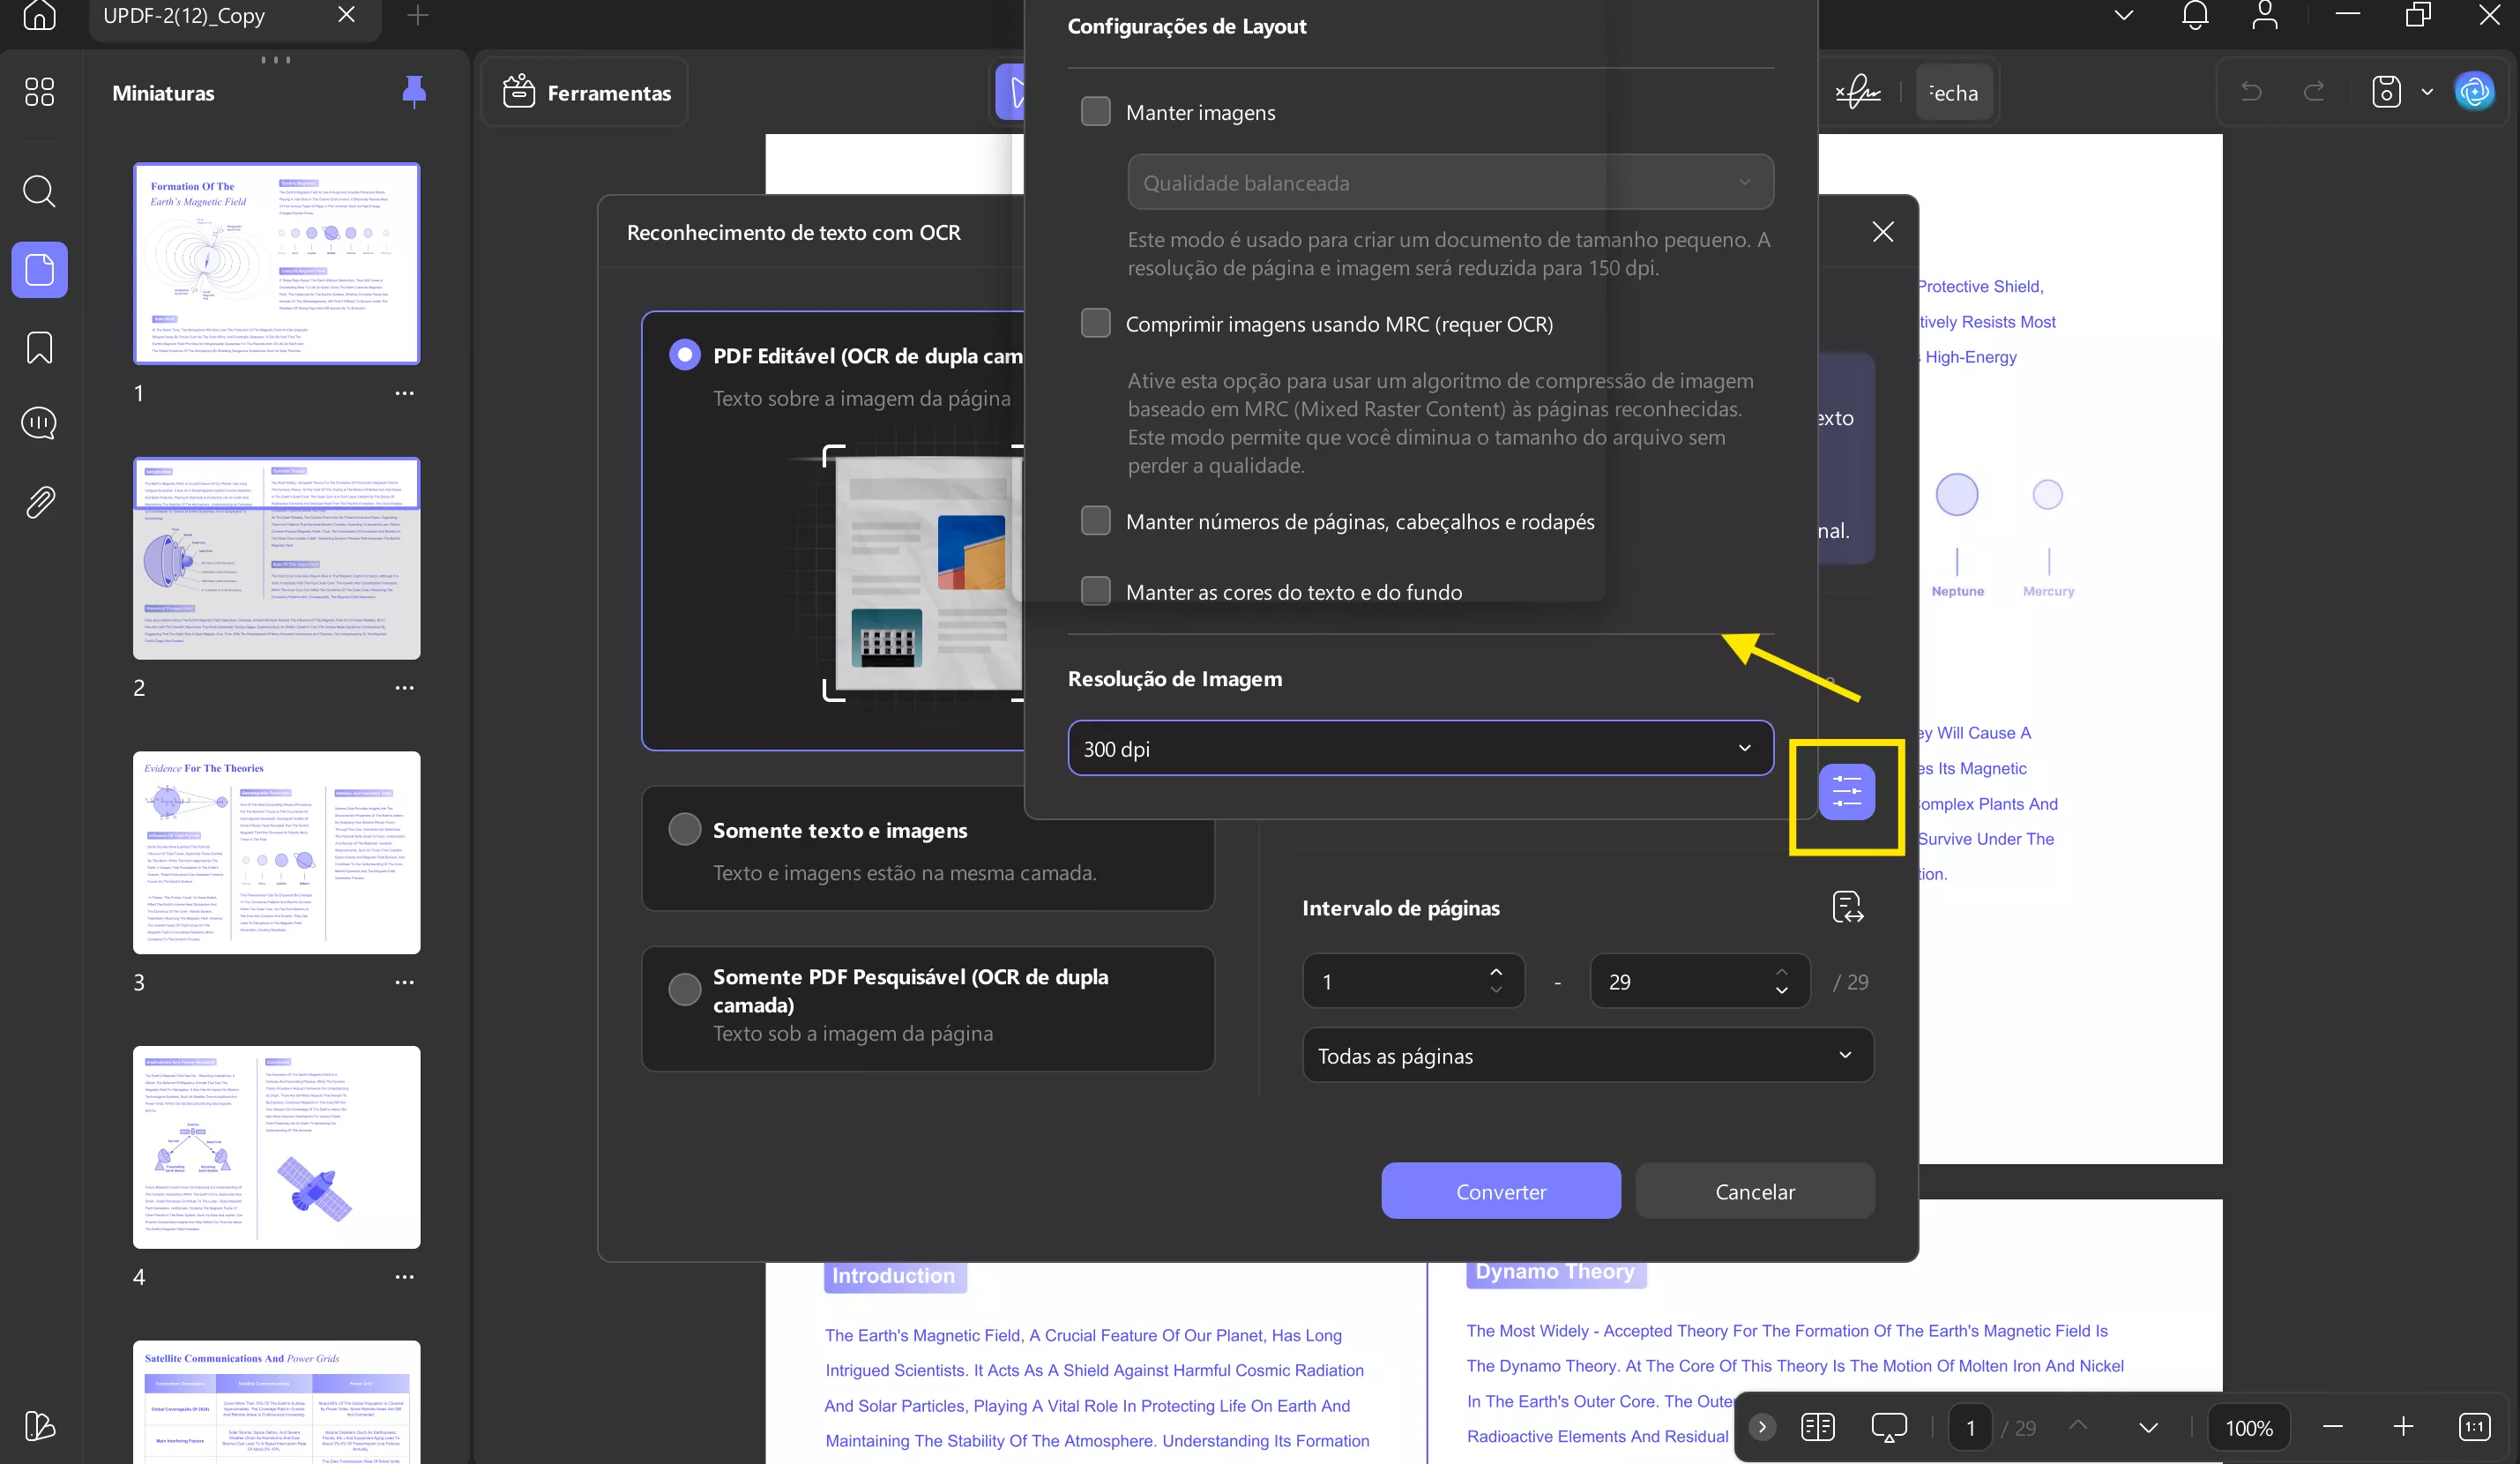The image size is (2520, 1464).
Task: Click the UPDF AI assistant icon
Action: click(x=2474, y=92)
